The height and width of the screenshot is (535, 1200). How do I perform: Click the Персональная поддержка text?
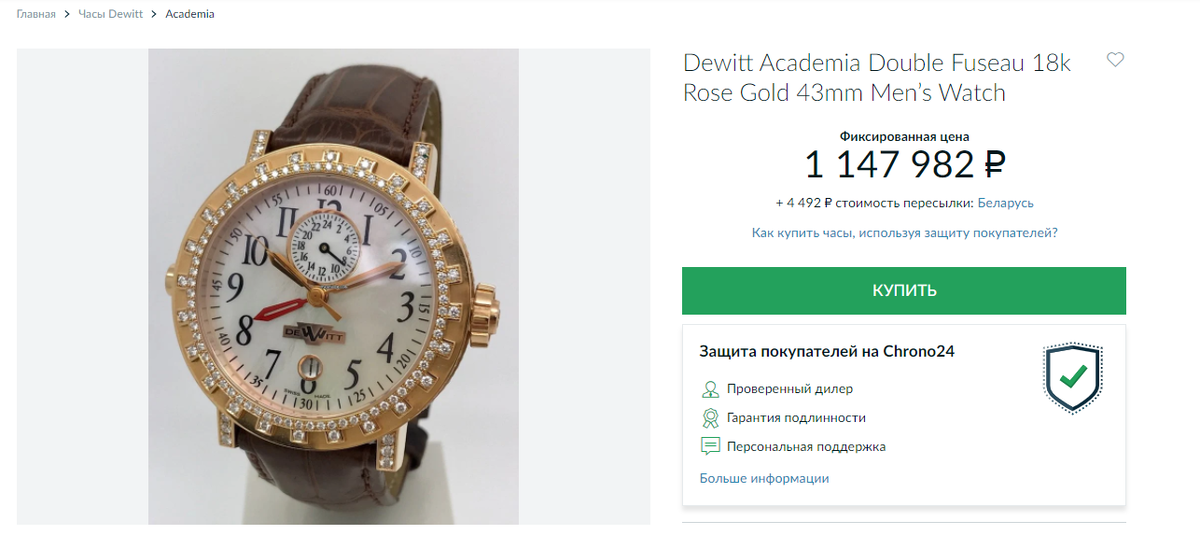(x=807, y=447)
